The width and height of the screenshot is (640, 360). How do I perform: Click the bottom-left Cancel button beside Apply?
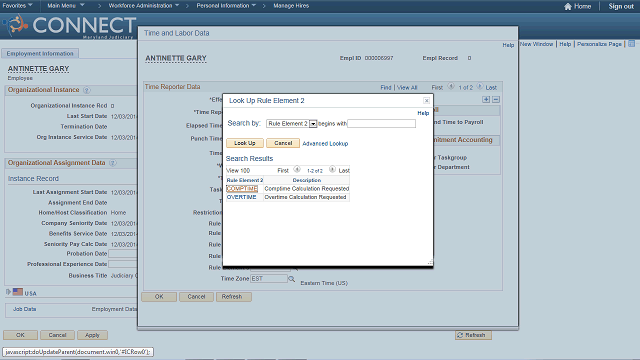click(57, 335)
